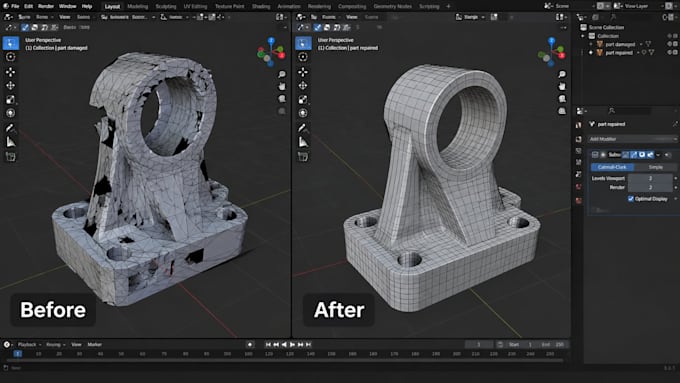This screenshot has height=383, width=680.
Task: Toggle visibility of Collection in outliner
Action: (x=670, y=36)
